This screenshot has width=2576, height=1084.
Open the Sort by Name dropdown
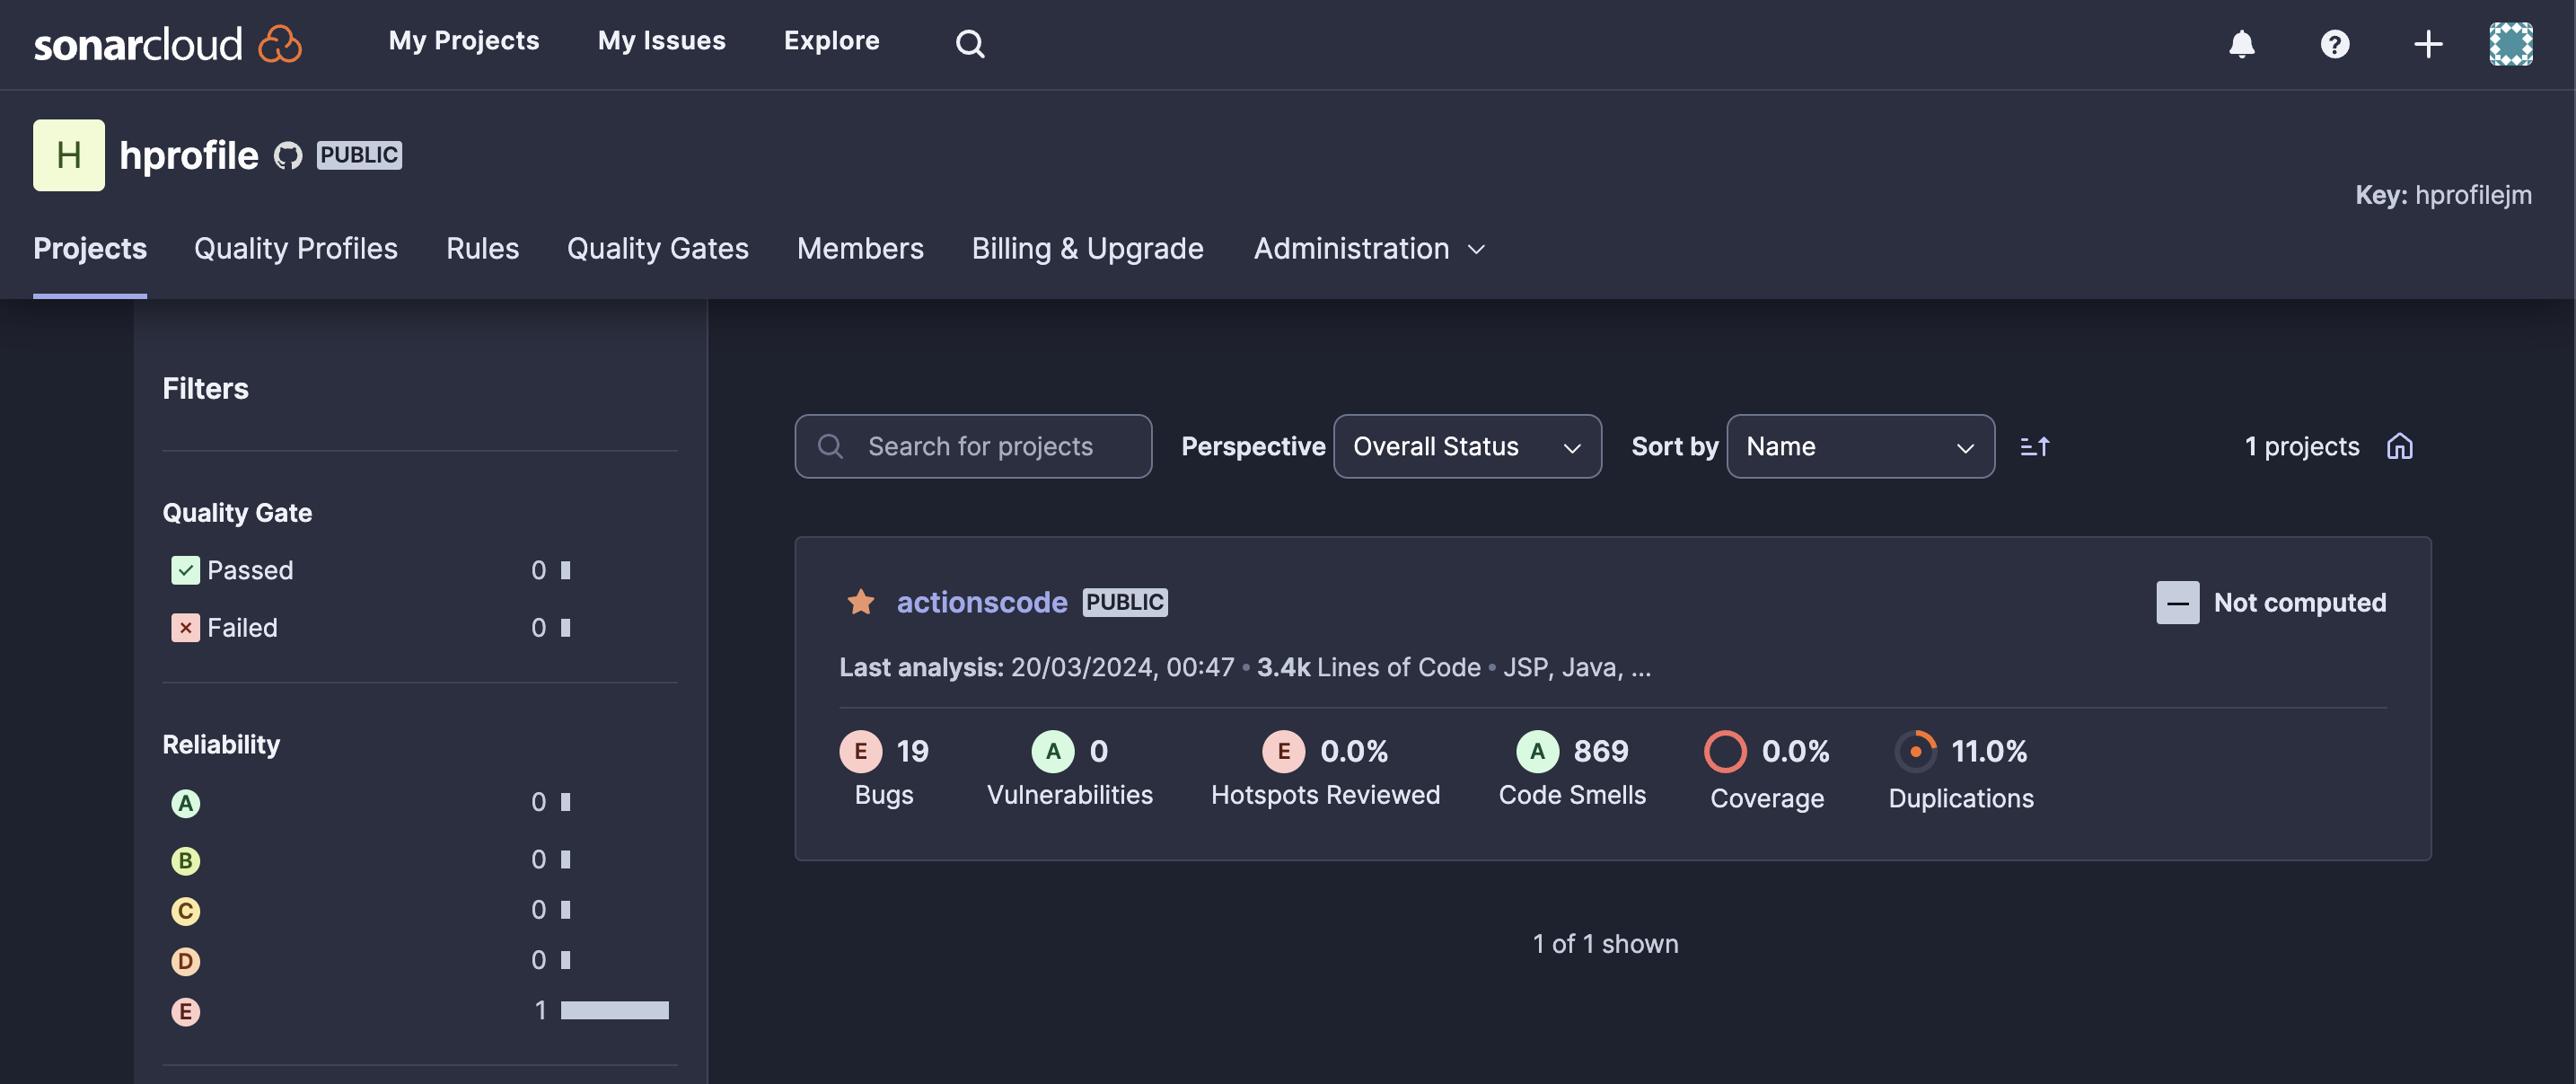(1859, 446)
